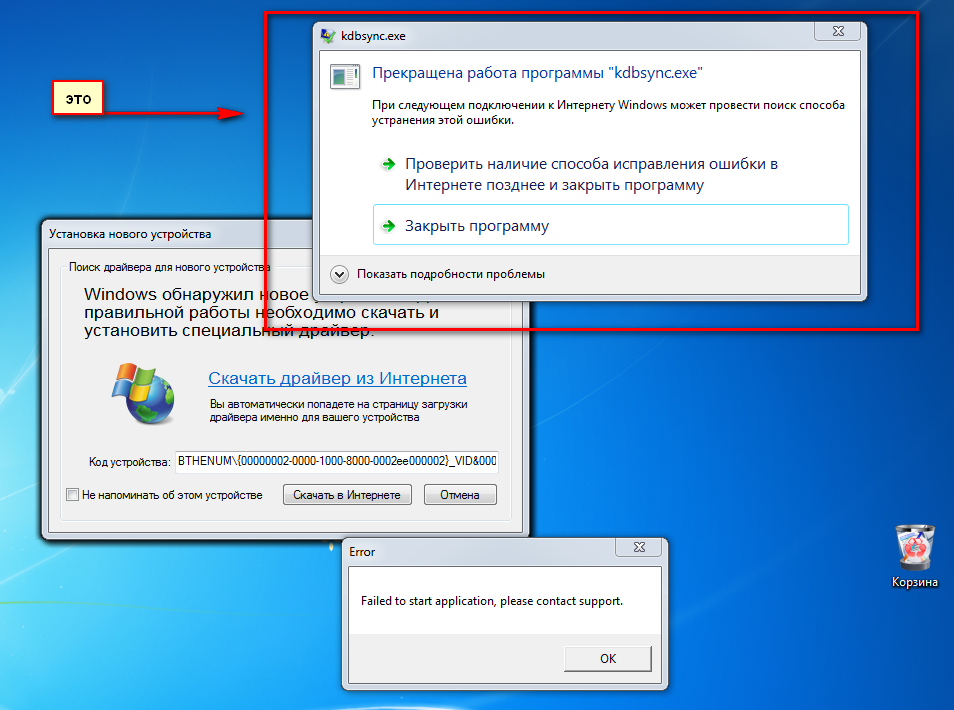Click green arrow next to 'Проверить наличие способа'
Viewport: 954px width, 710px height.
tap(388, 164)
